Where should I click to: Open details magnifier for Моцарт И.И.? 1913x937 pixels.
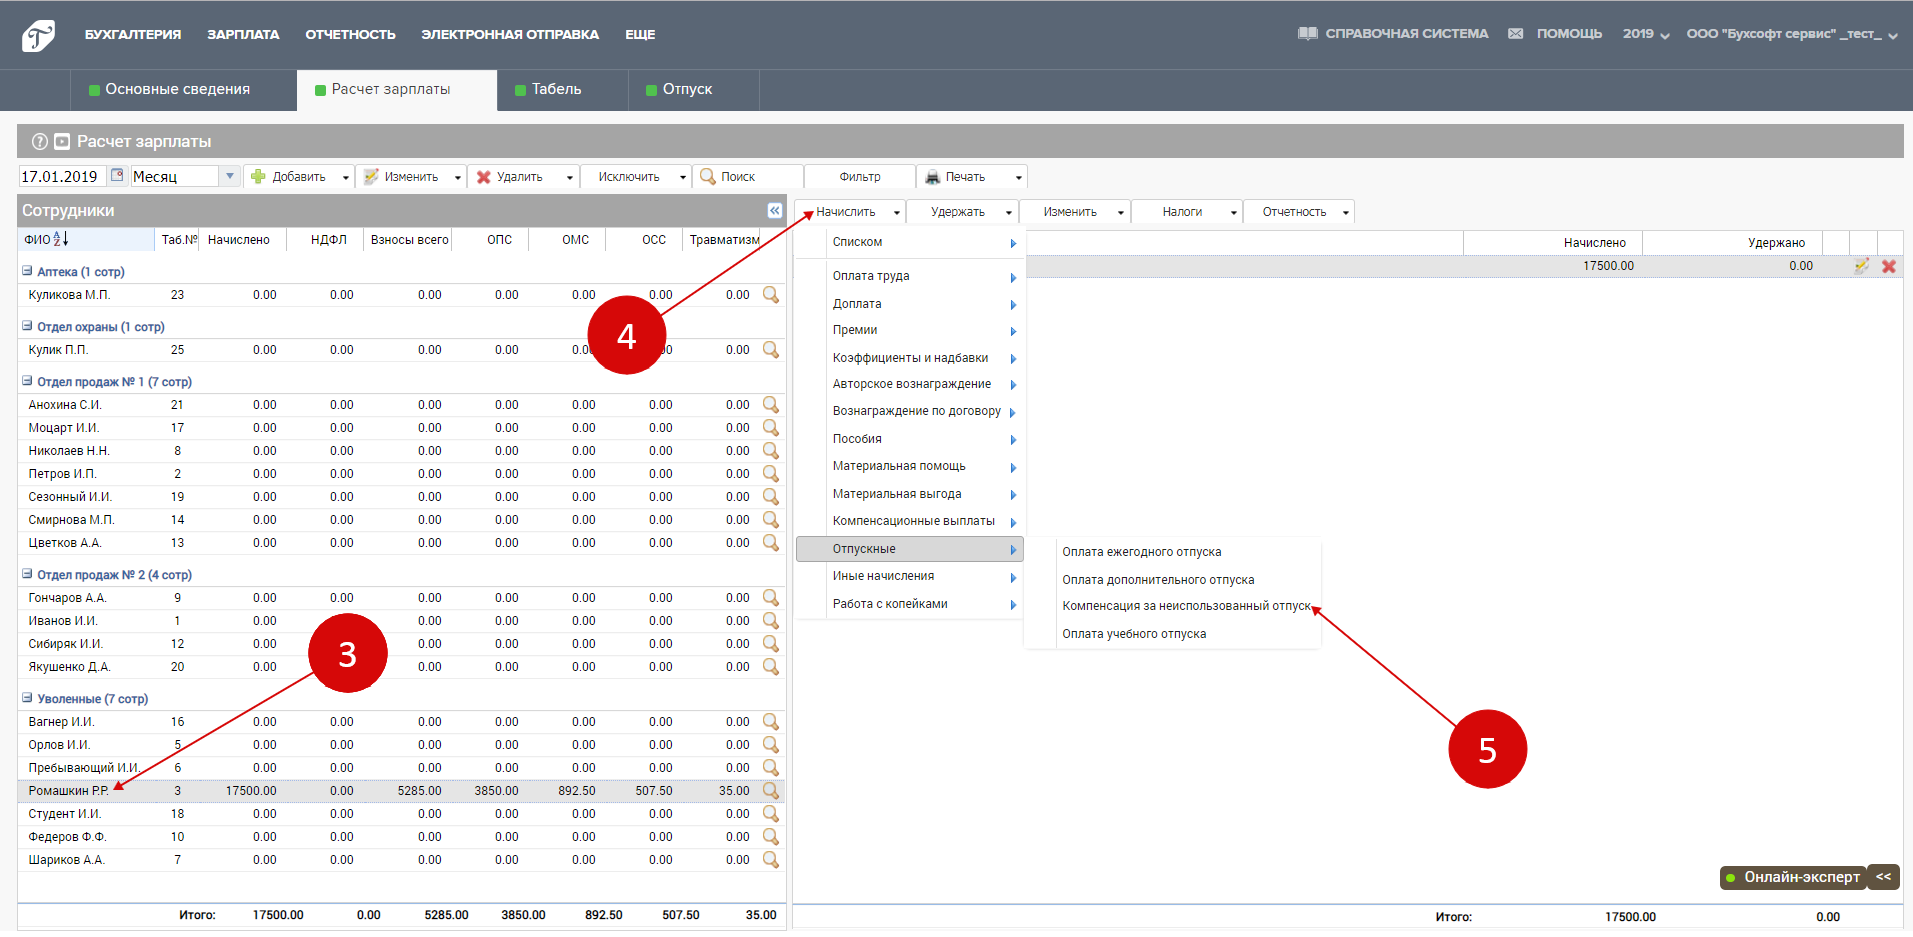(771, 427)
